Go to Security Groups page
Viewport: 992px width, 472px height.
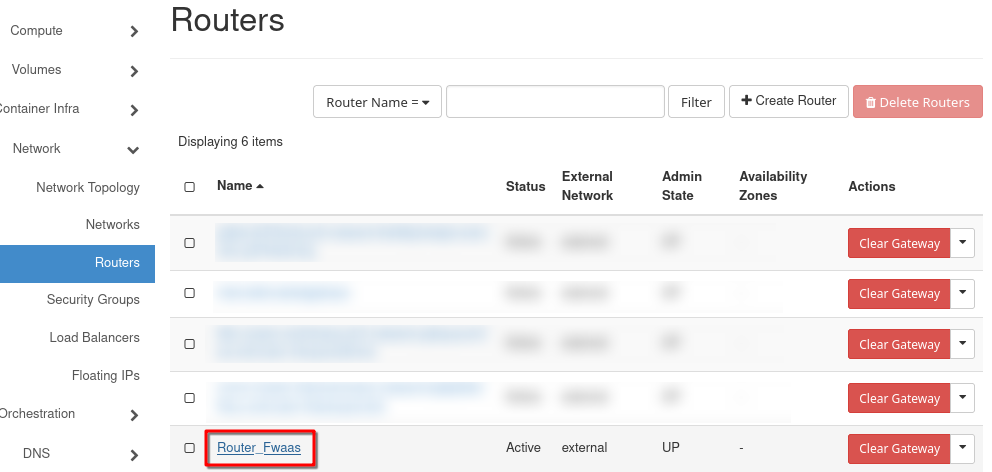click(x=93, y=300)
